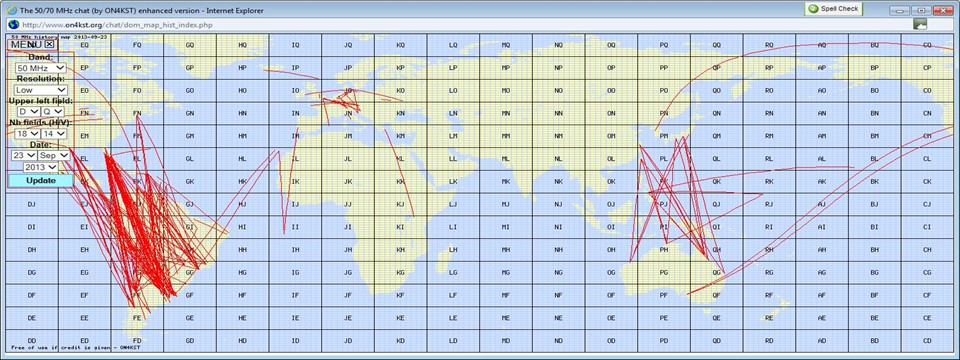Minimize the Internet Explorer window
The height and width of the screenshot is (360, 960).
(x=899, y=10)
